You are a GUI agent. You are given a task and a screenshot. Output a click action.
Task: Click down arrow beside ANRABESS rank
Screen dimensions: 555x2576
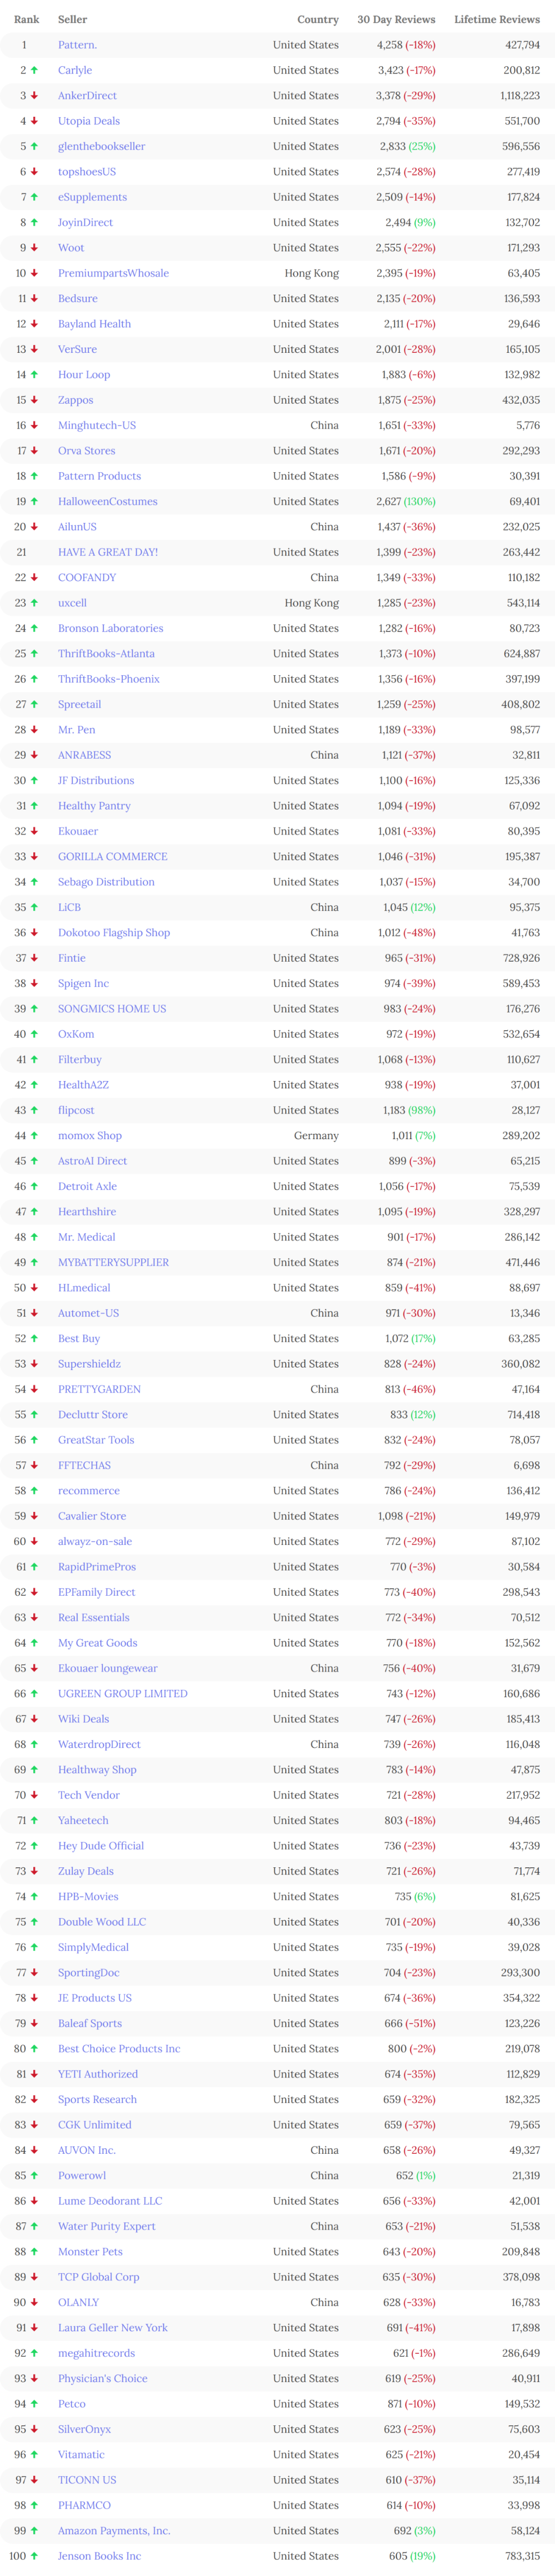pyautogui.click(x=34, y=755)
